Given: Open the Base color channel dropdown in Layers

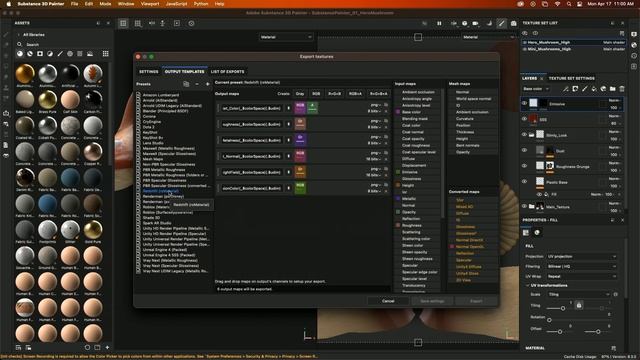Looking at the screenshot, I should [x=536, y=89].
